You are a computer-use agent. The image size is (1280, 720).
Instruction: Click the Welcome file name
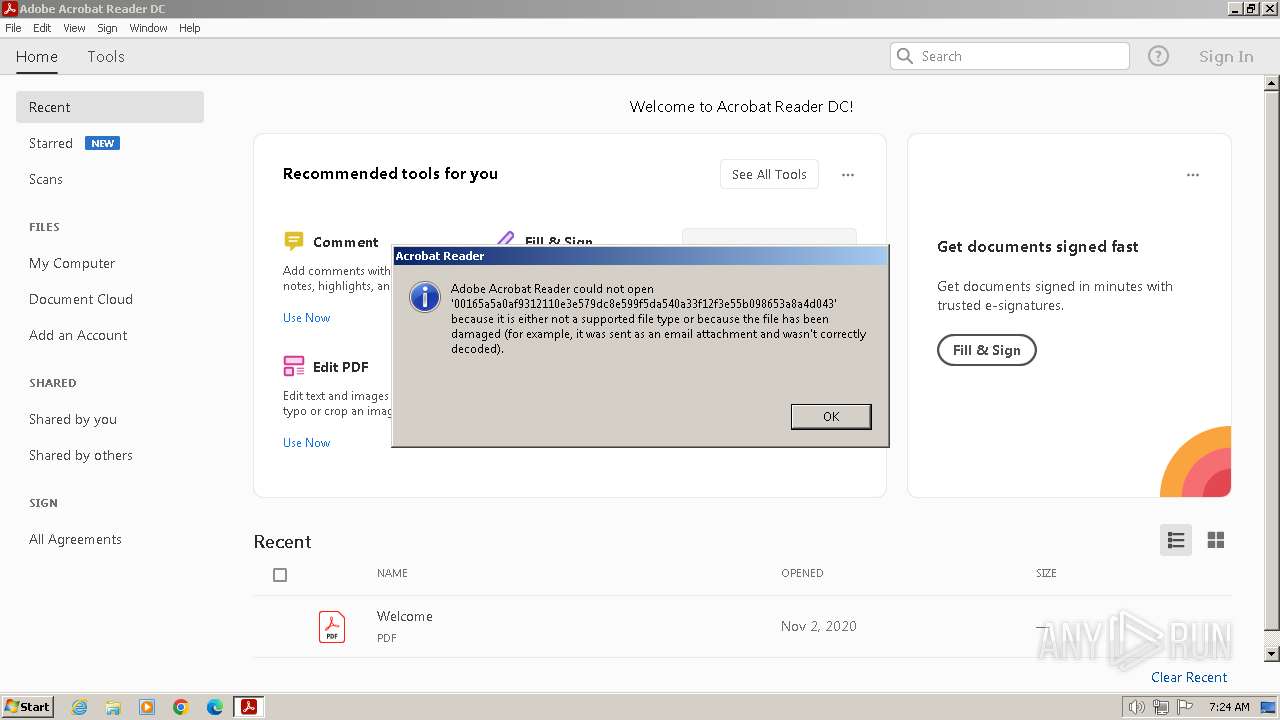tap(405, 616)
